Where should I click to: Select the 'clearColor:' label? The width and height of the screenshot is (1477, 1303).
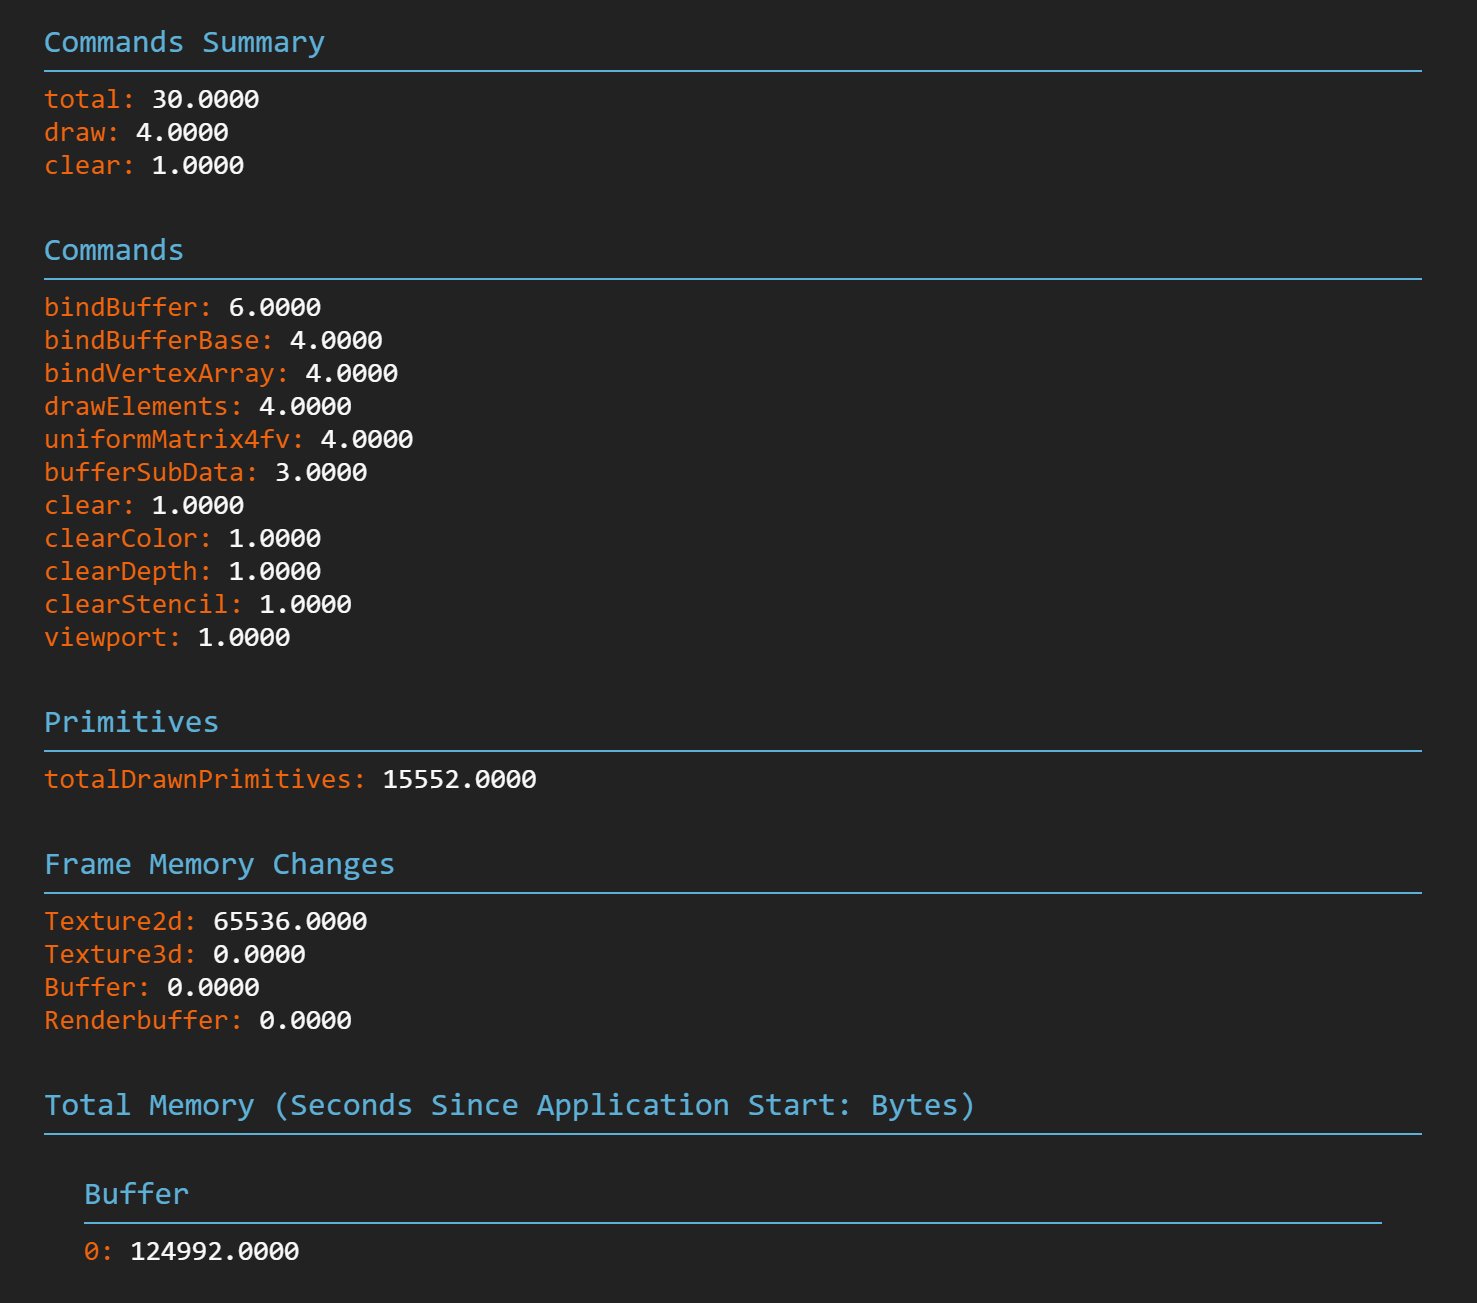(x=128, y=539)
